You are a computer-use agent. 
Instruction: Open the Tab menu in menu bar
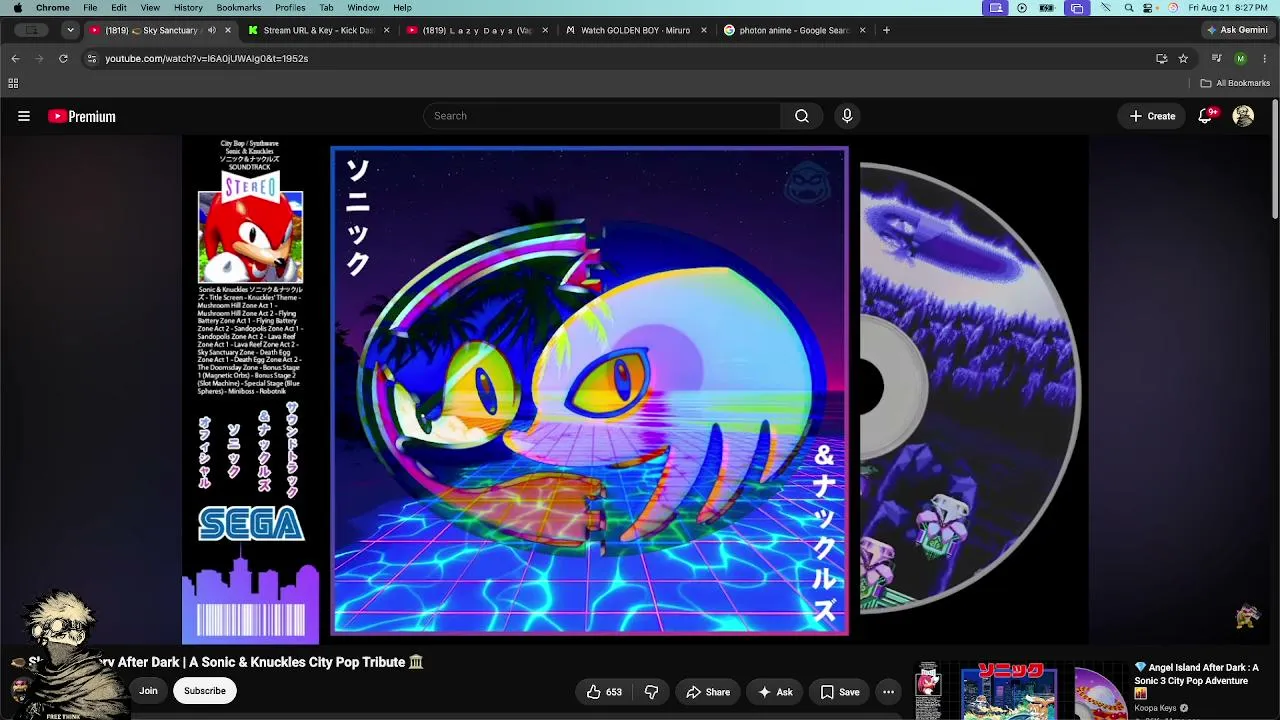point(326,8)
